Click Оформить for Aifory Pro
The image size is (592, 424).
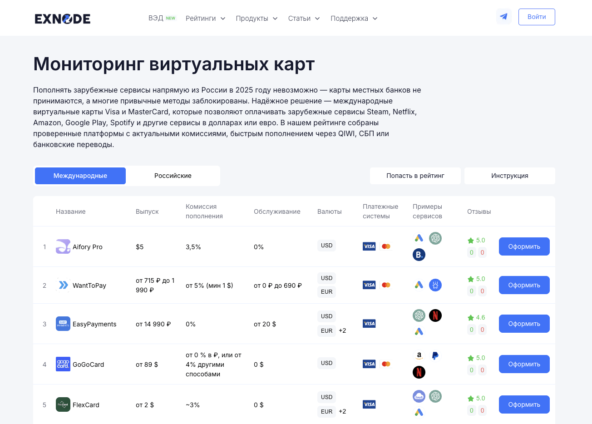tap(524, 247)
